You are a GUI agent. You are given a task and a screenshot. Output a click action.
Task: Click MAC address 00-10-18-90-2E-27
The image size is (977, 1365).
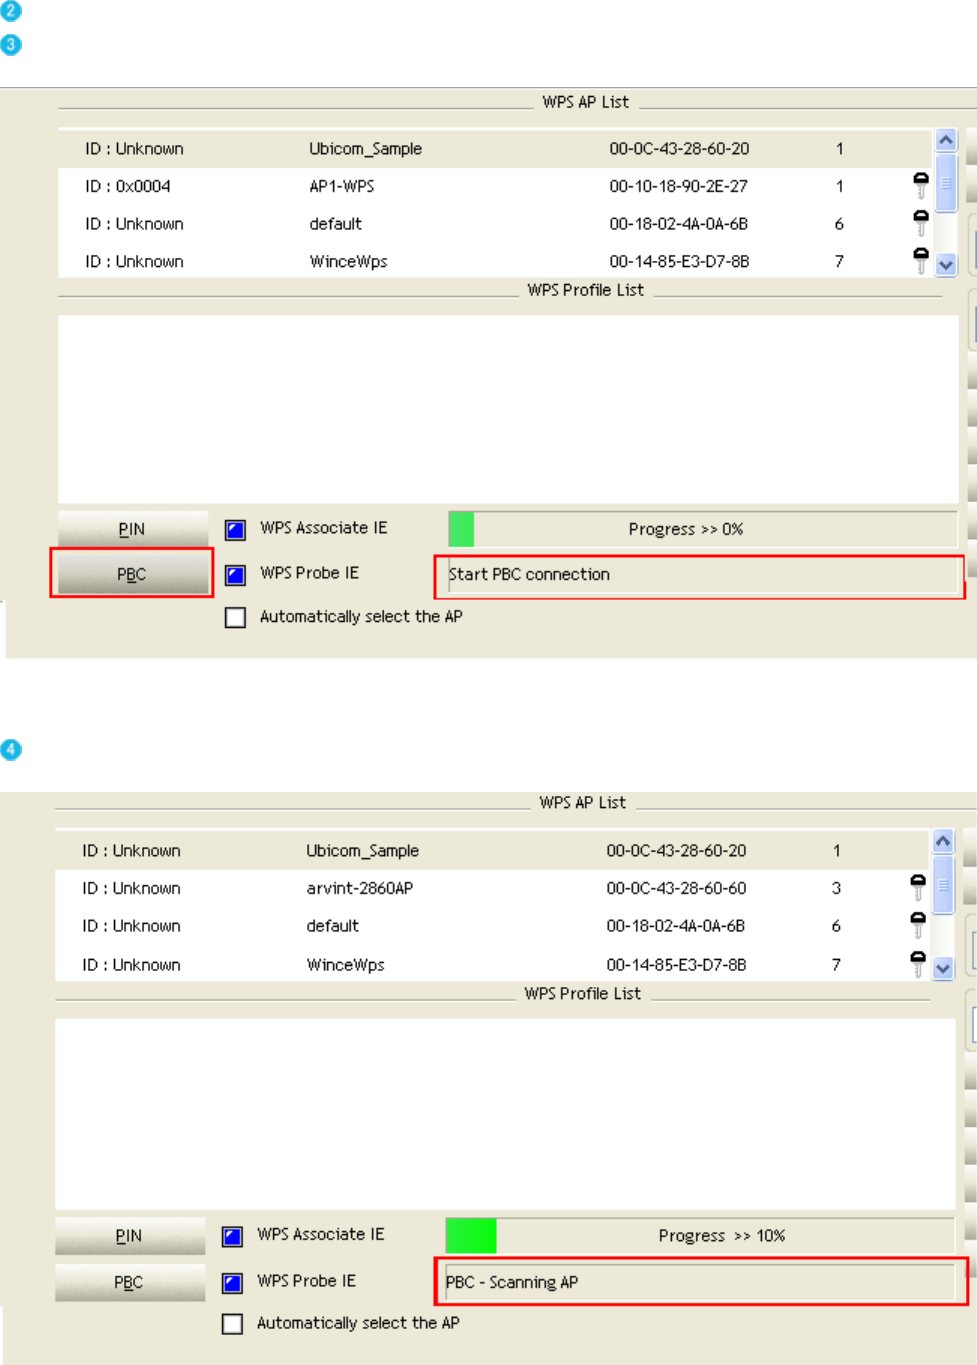pos(679,186)
